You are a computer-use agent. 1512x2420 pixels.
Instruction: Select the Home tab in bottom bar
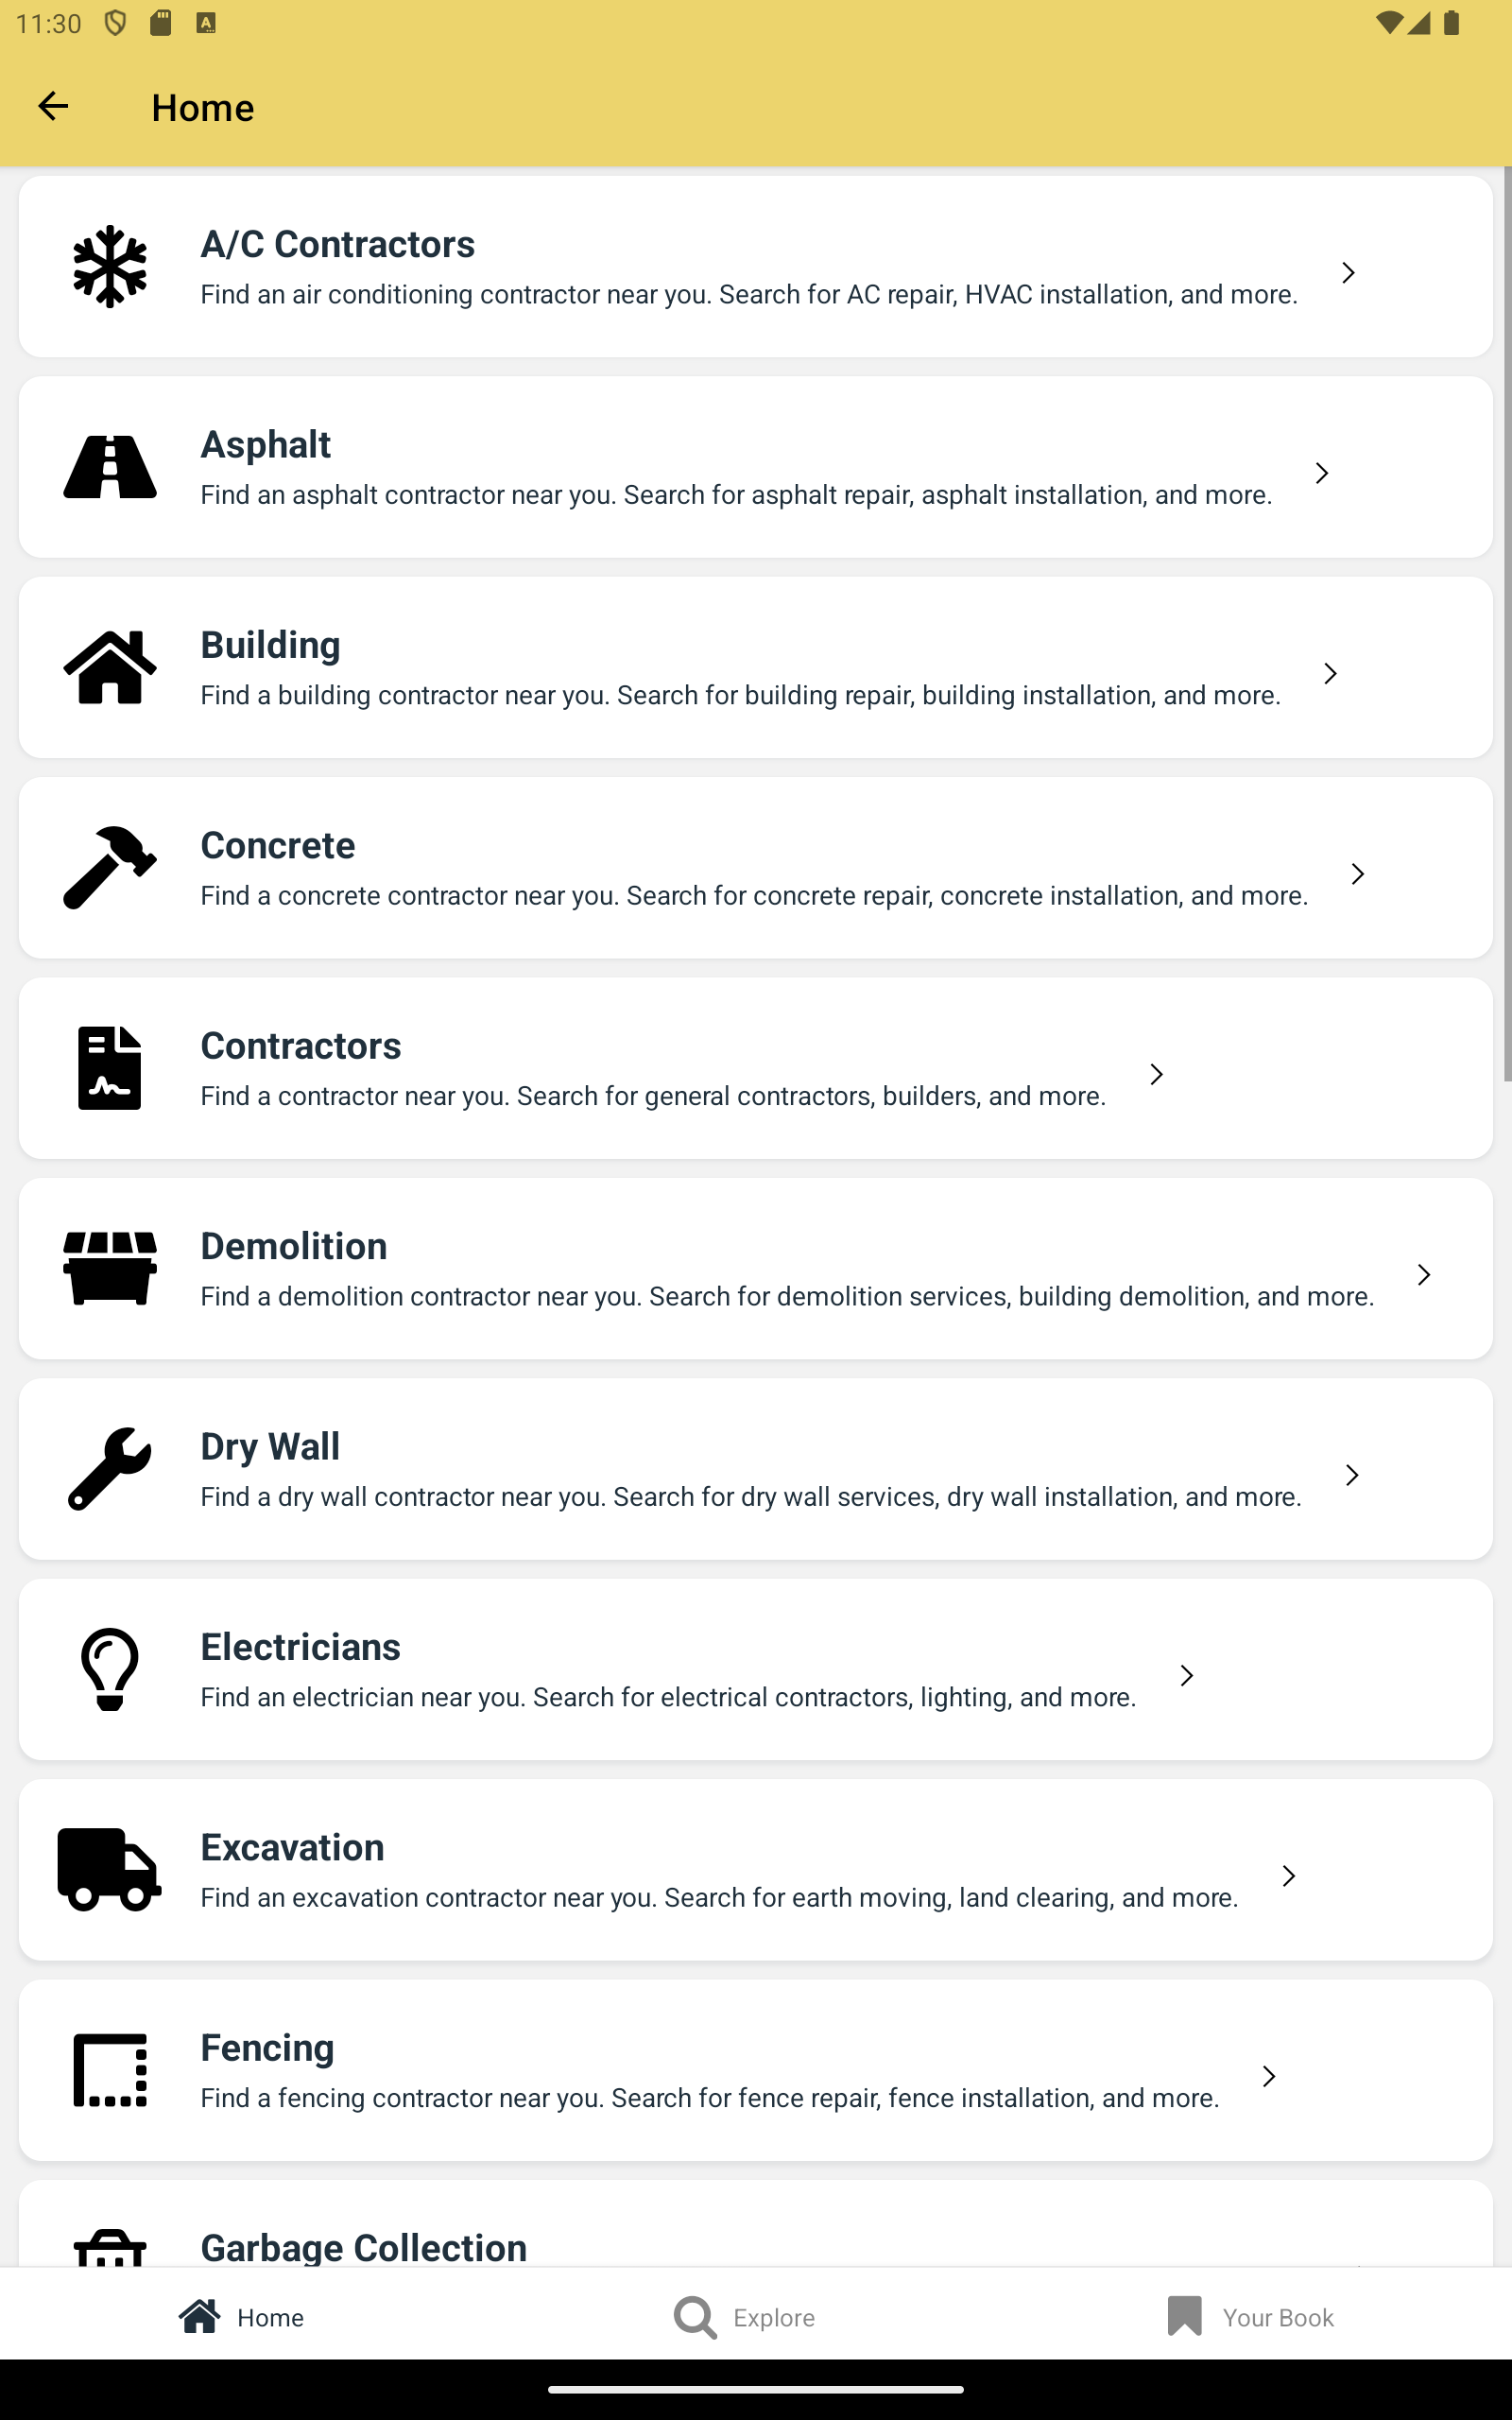242,2317
